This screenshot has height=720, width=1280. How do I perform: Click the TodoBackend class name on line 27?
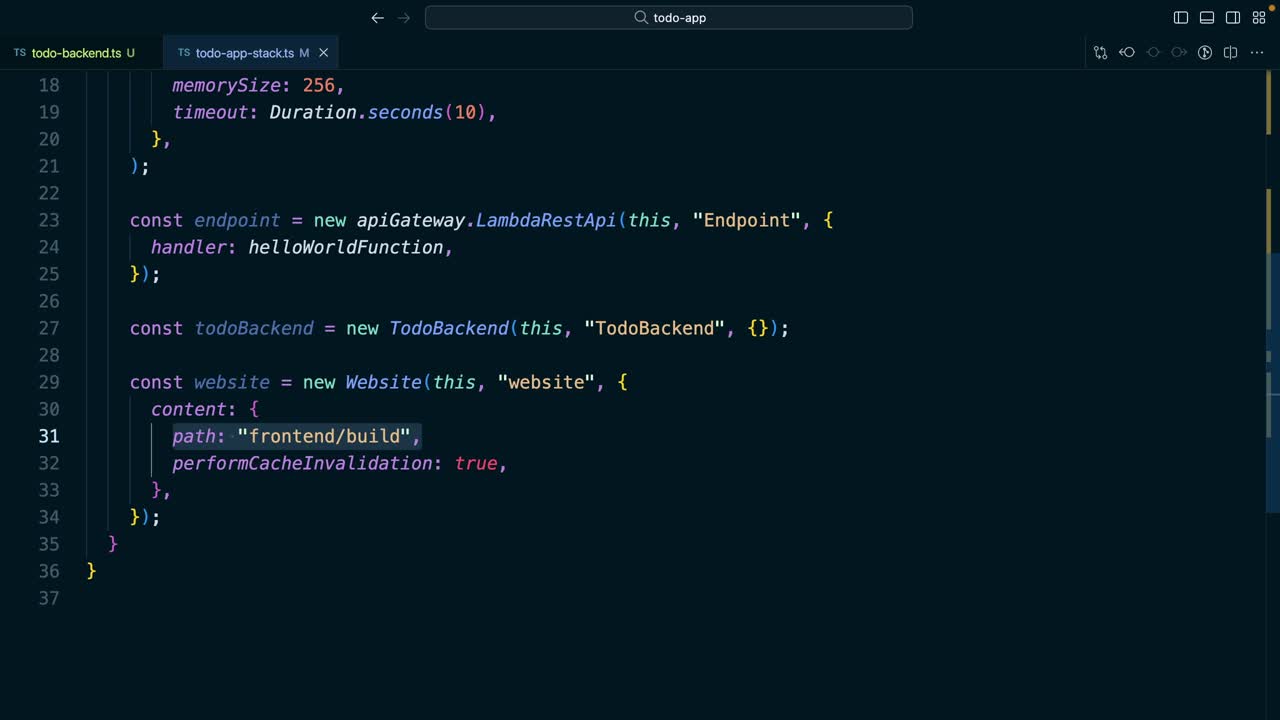[x=448, y=328]
